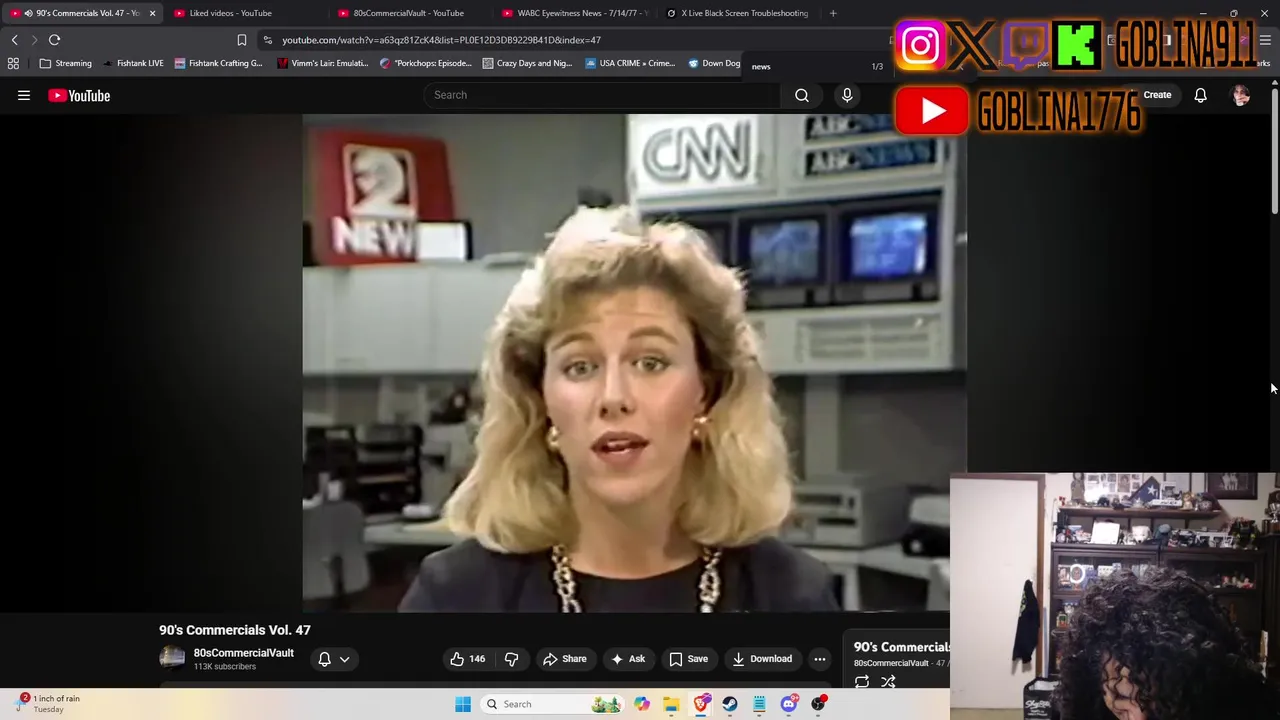Dislike this video
Screen dimensions: 1280x720
point(511,659)
